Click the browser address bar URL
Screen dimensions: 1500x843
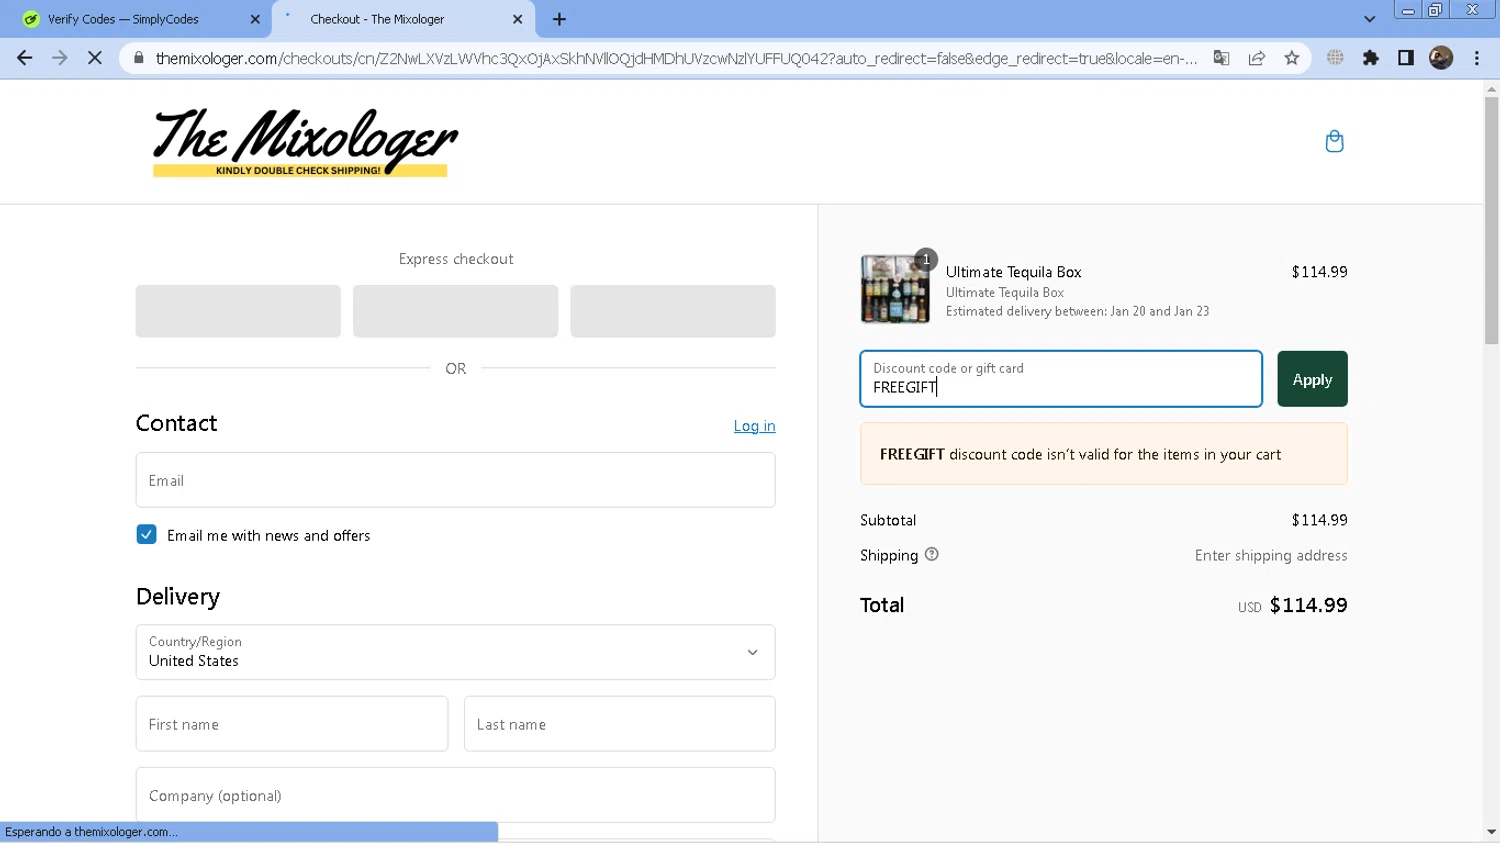[x=676, y=58]
